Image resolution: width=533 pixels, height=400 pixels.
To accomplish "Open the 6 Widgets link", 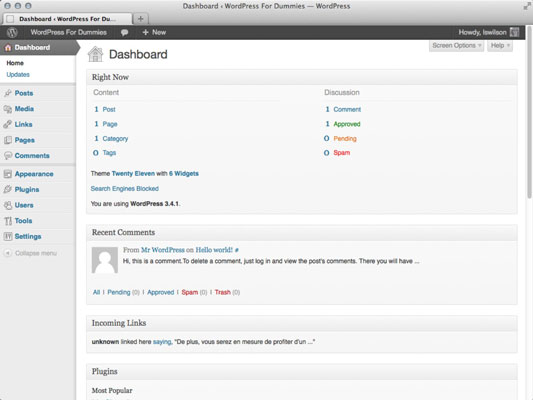I will (184, 174).
